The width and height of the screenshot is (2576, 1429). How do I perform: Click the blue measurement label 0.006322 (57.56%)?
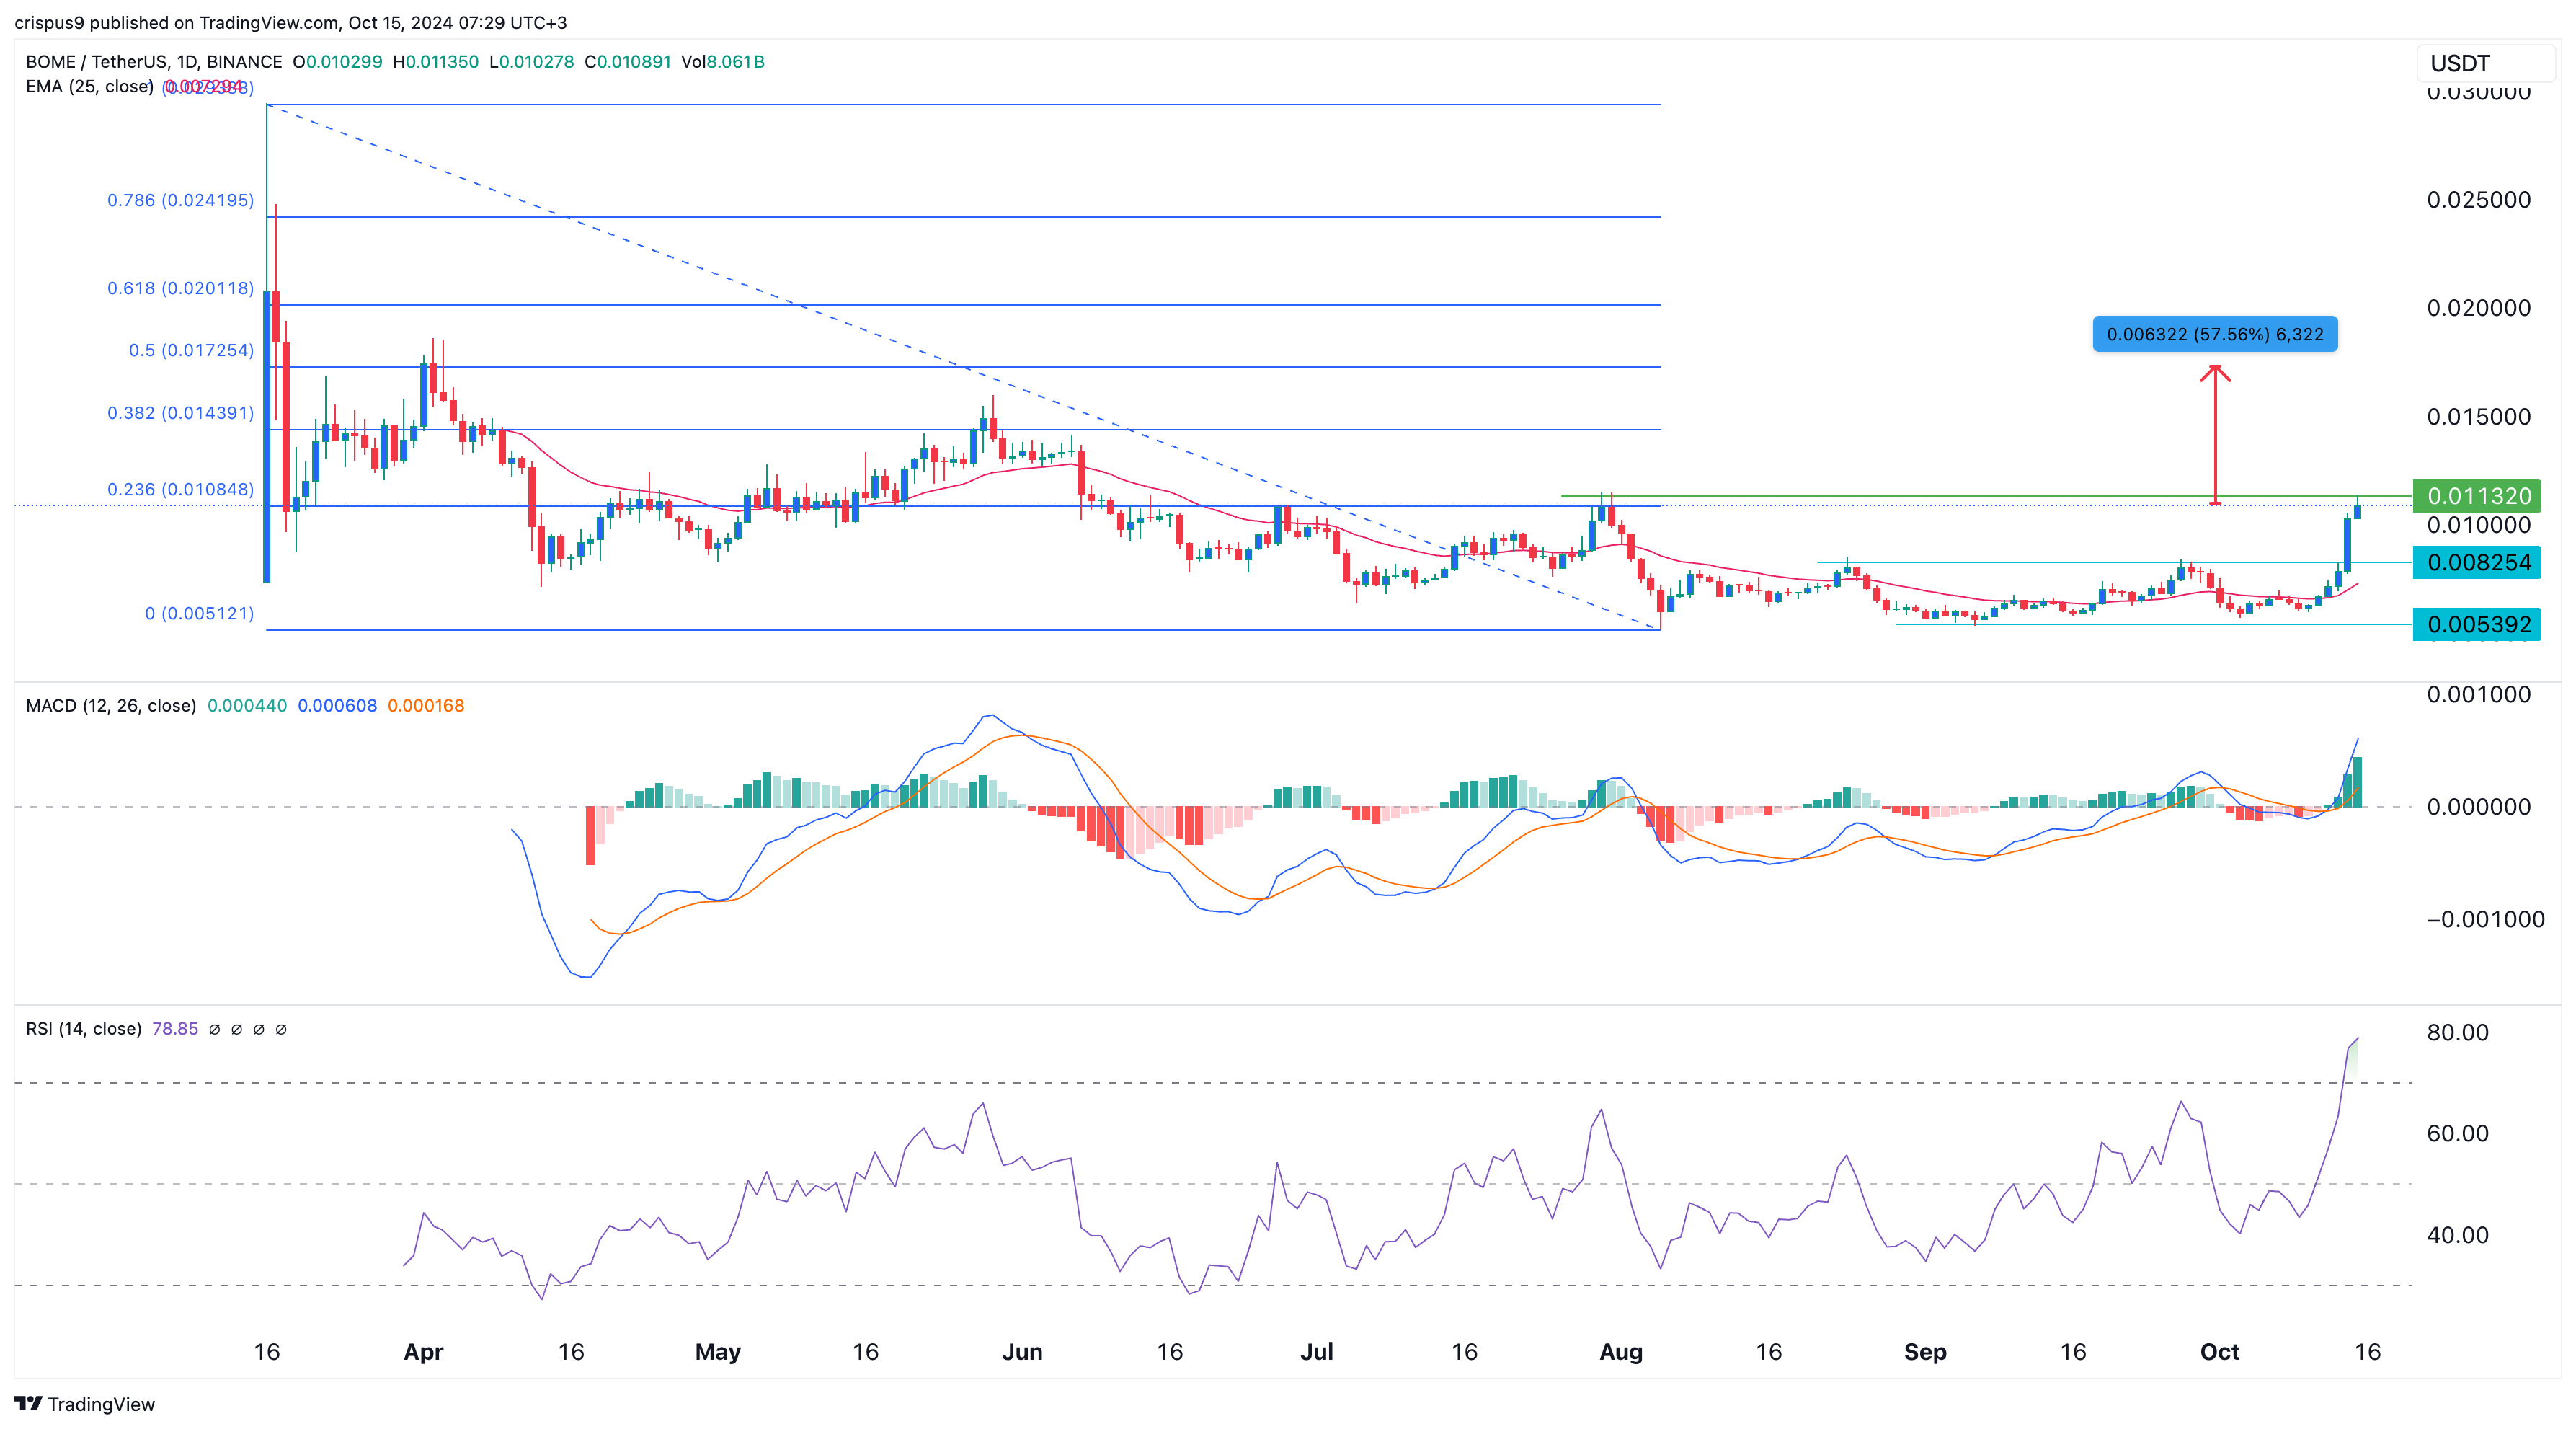pyautogui.click(x=2215, y=334)
